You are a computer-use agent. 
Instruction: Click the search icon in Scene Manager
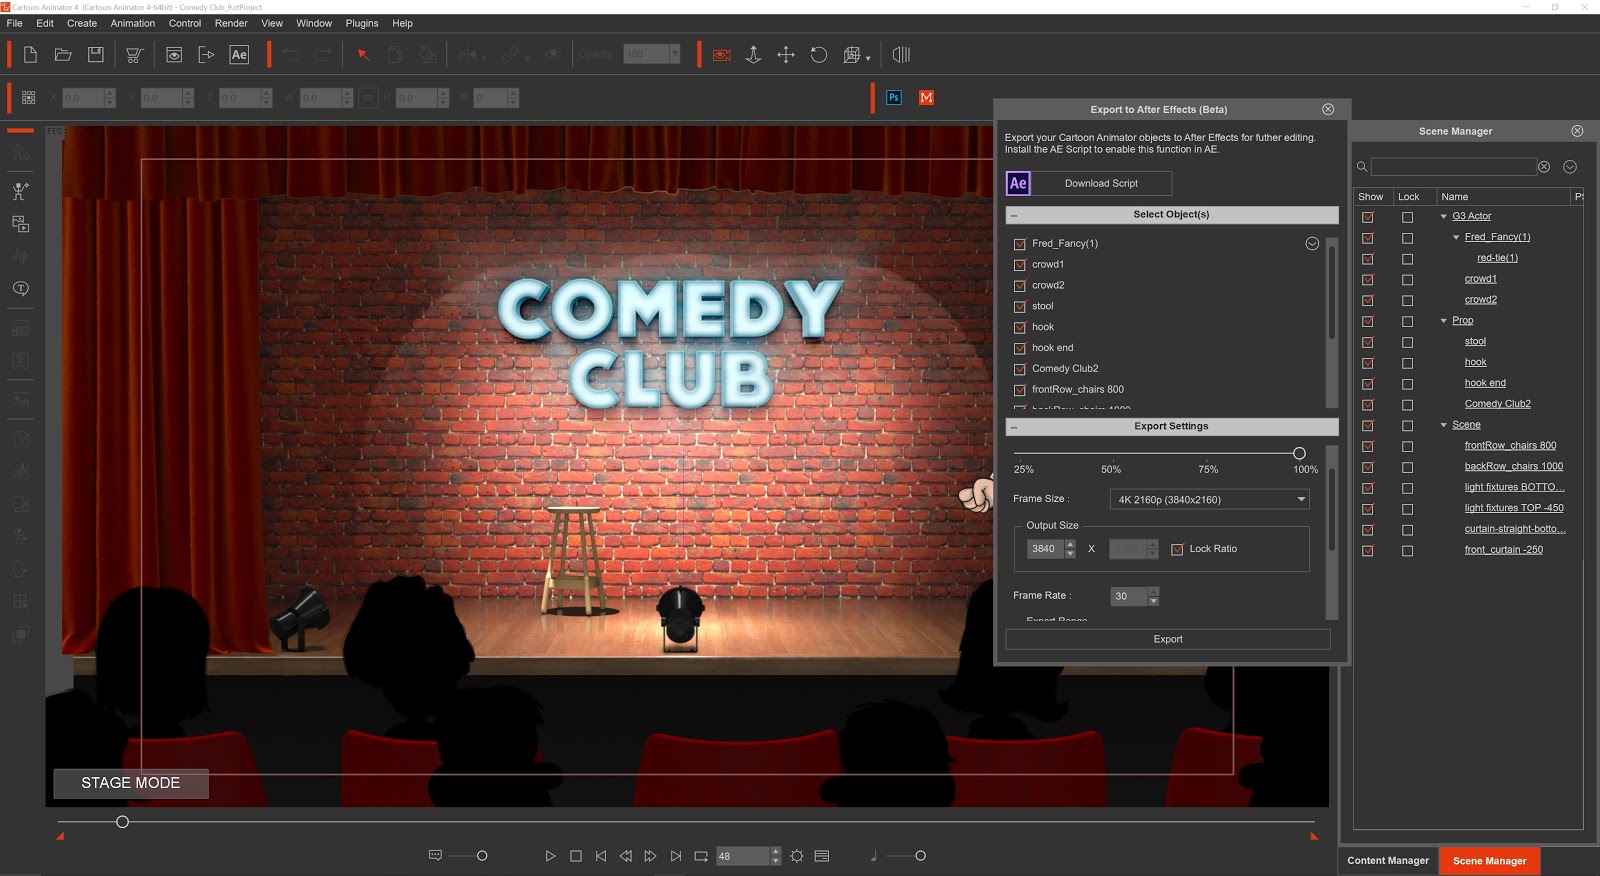[1362, 167]
